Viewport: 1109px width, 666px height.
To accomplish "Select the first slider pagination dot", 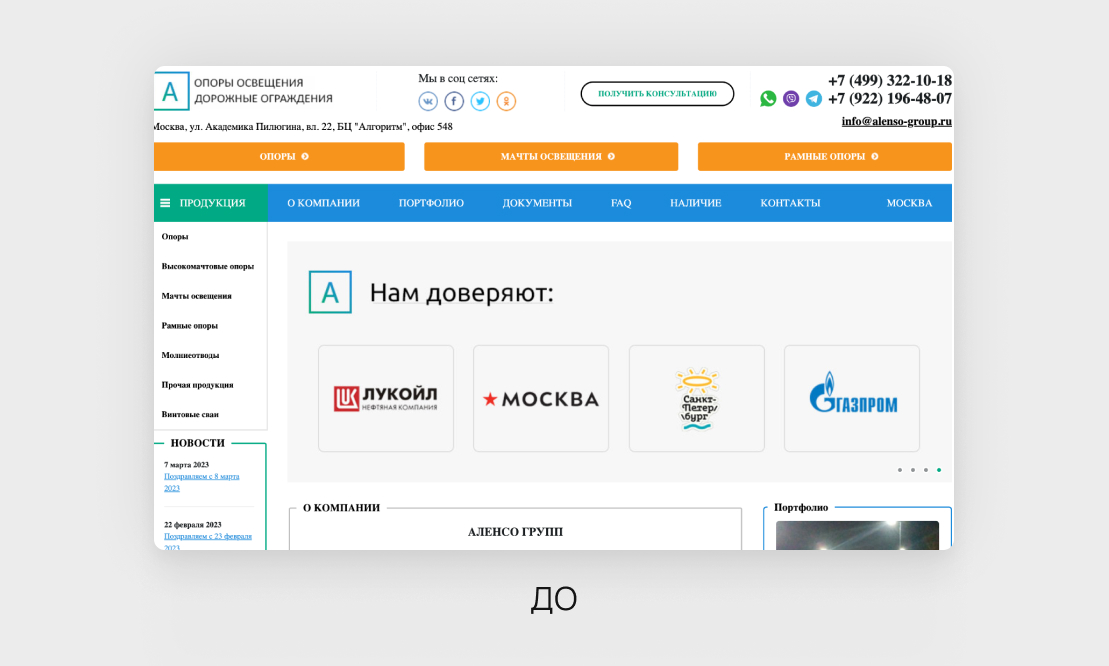I will 900,470.
